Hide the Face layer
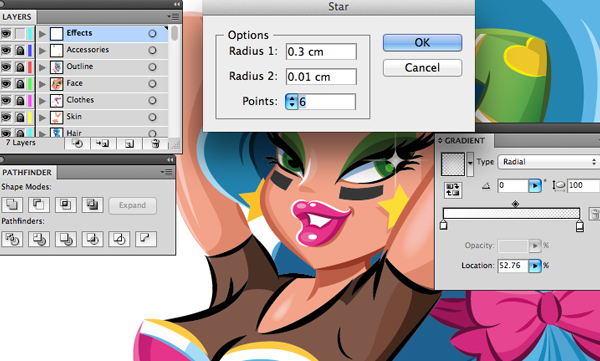 tap(6, 84)
